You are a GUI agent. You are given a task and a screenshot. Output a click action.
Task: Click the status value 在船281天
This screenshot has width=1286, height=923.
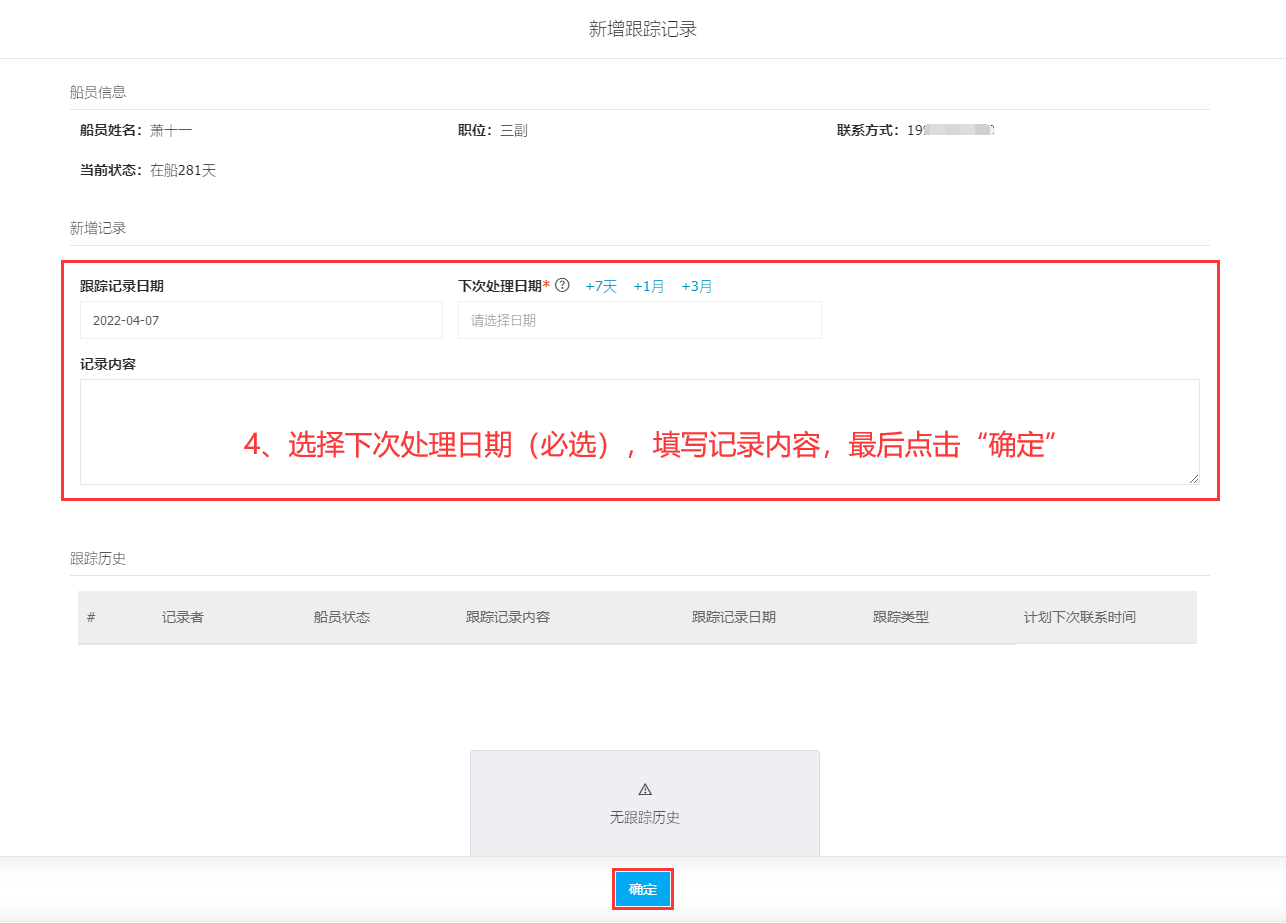tap(183, 170)
